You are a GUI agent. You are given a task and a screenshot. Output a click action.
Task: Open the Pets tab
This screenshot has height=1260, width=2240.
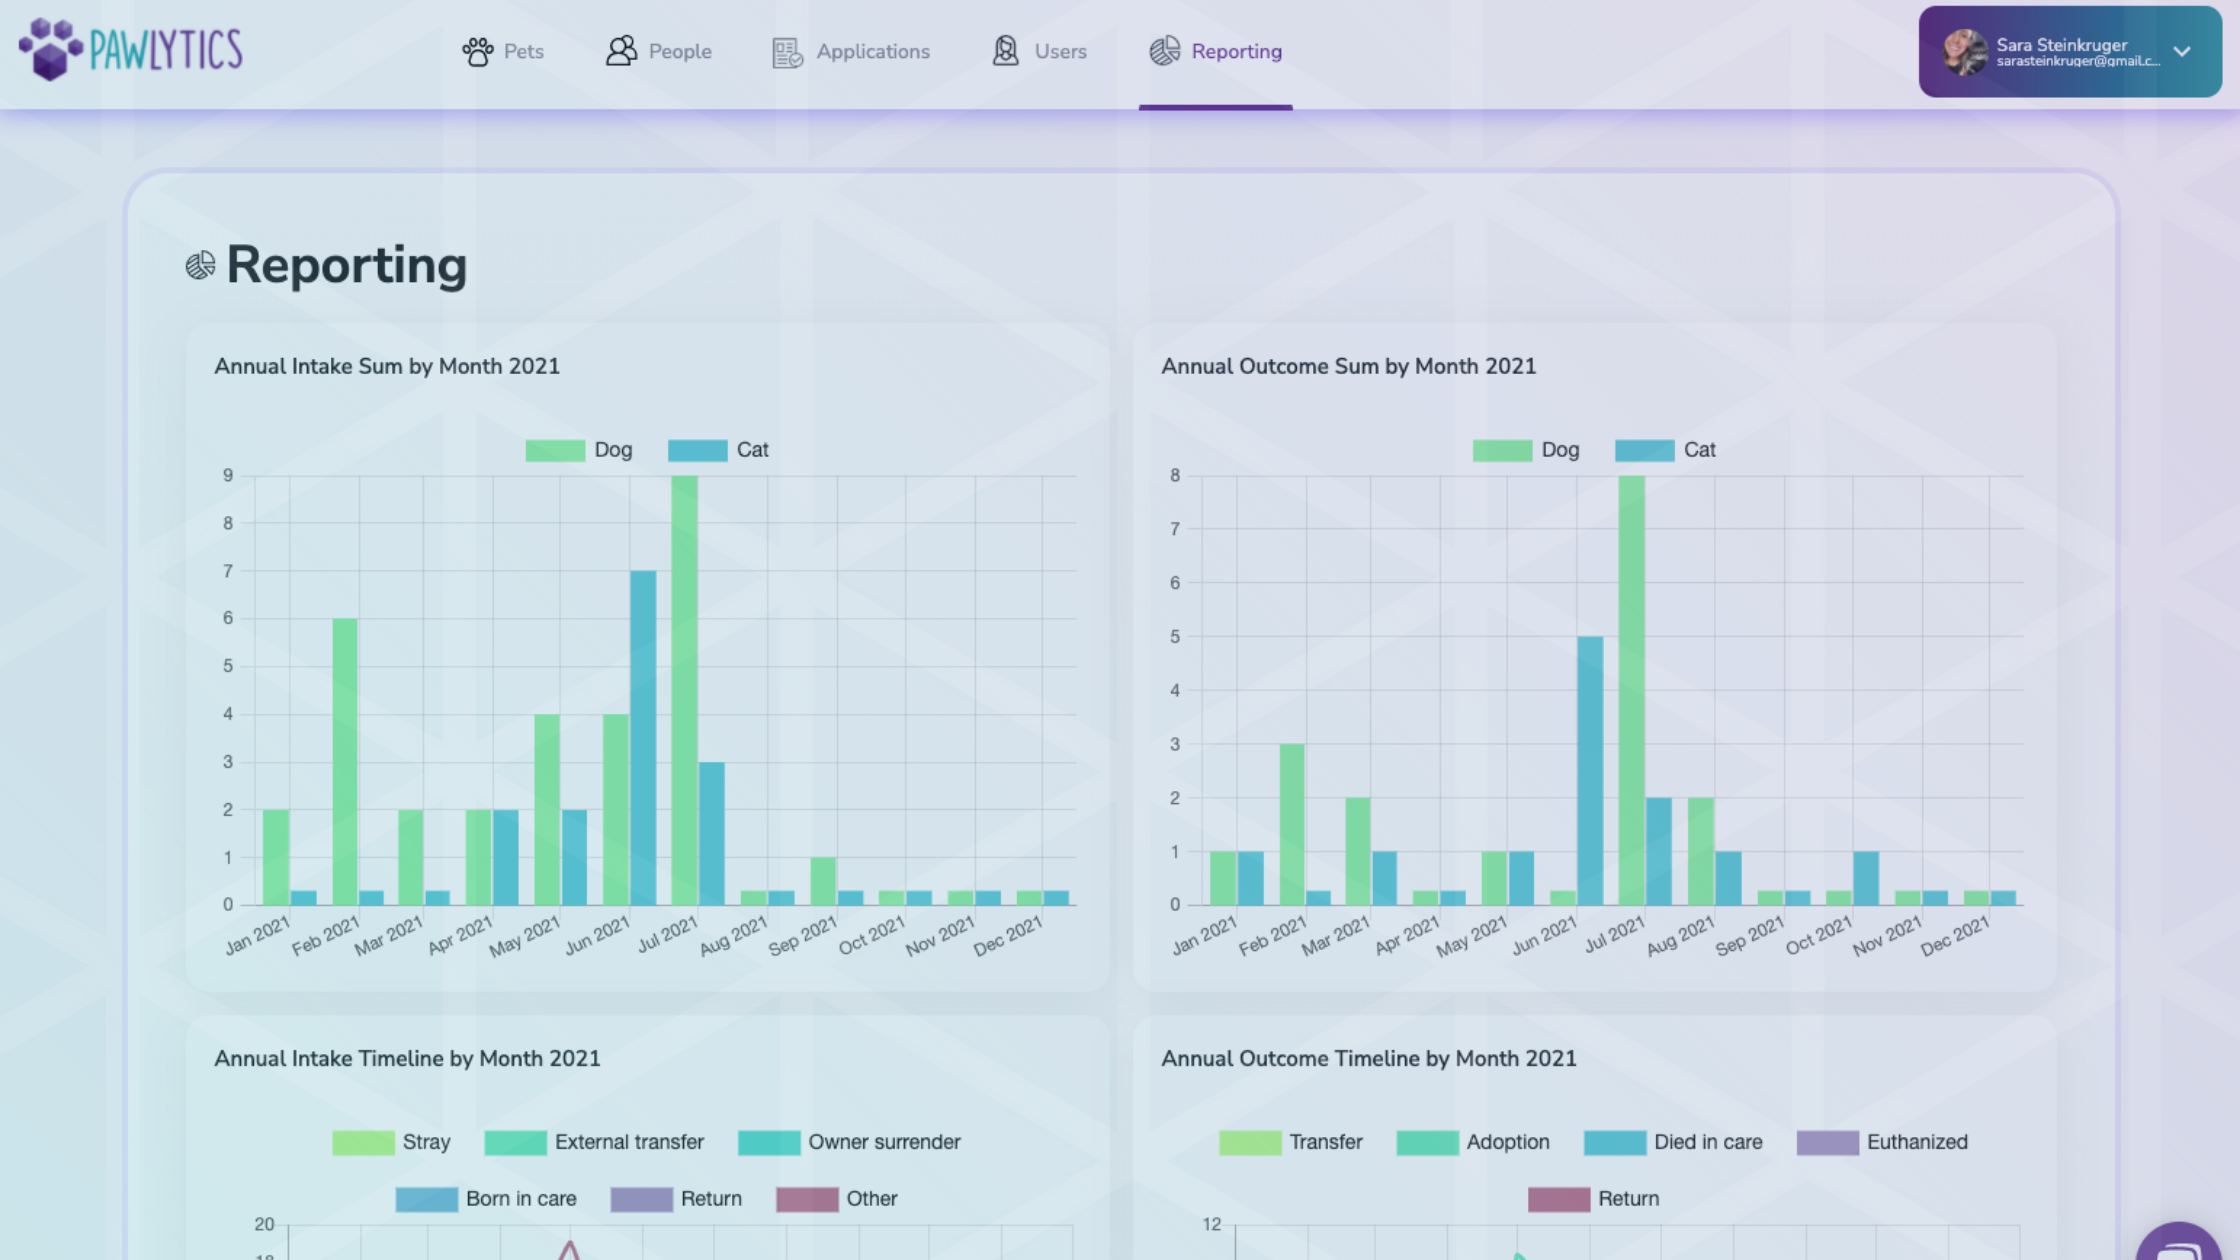click(x=503, y=51)
